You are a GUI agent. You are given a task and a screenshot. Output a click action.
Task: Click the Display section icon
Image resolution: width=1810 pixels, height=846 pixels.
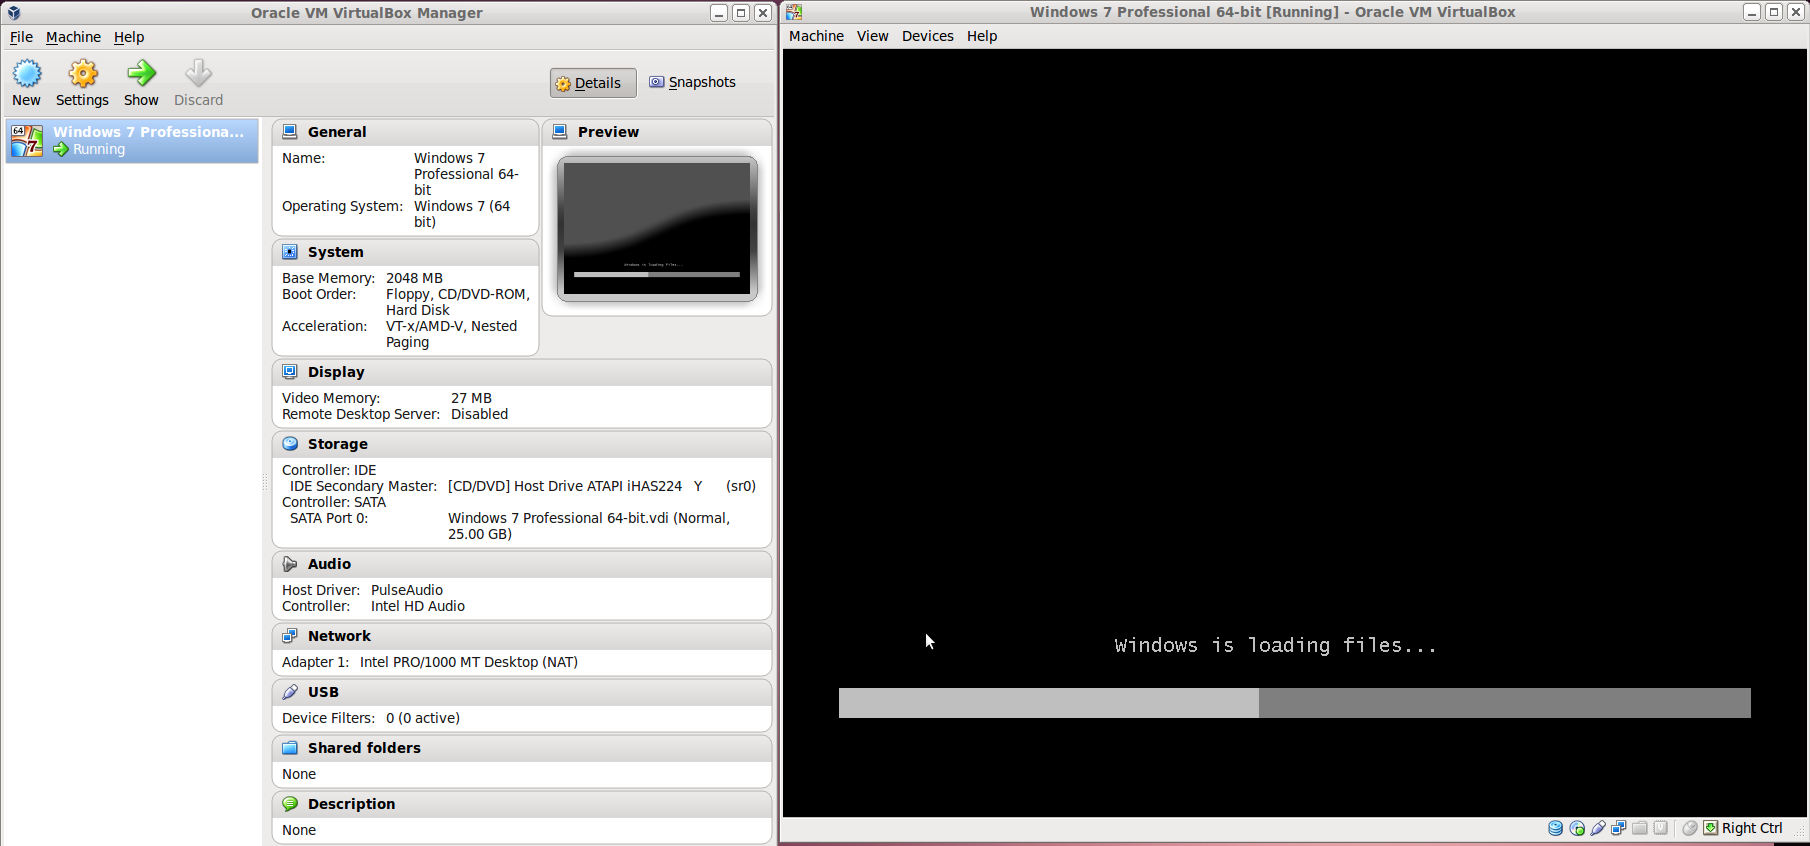click(x=290, y=372)
